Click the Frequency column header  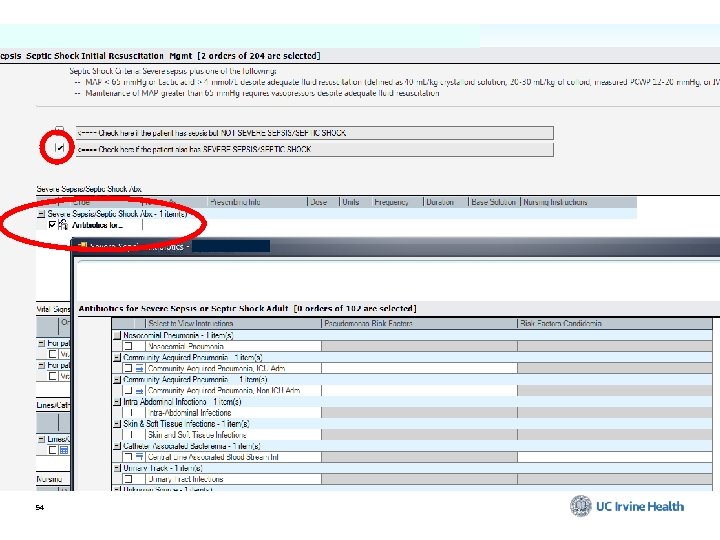pos(396,202)
